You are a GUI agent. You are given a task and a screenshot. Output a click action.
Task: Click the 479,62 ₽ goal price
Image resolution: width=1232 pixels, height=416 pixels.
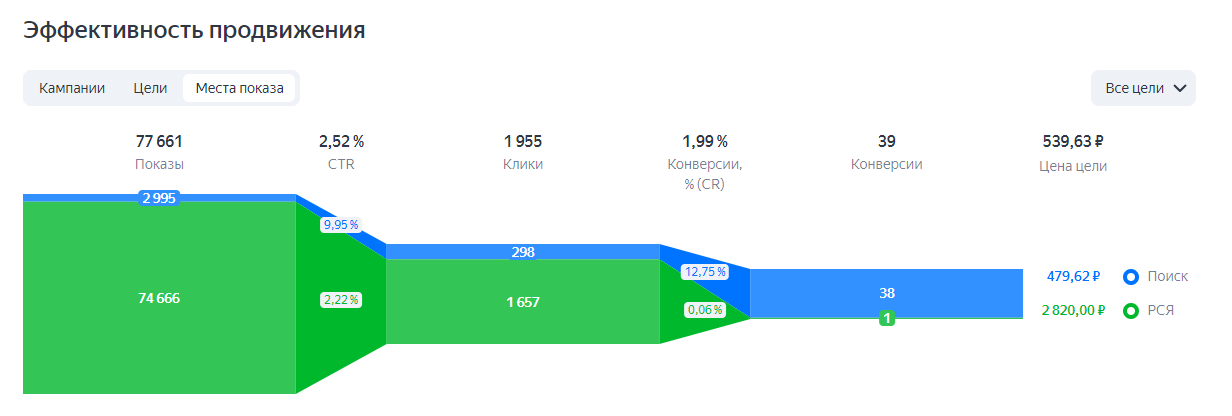click(x=1074, y=277)
